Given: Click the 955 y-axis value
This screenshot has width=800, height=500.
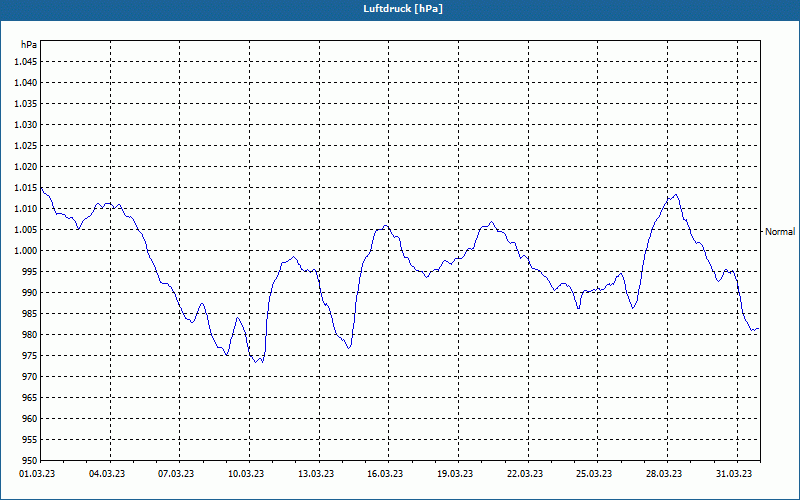Looking at the screenshot, I should point(30,439).
